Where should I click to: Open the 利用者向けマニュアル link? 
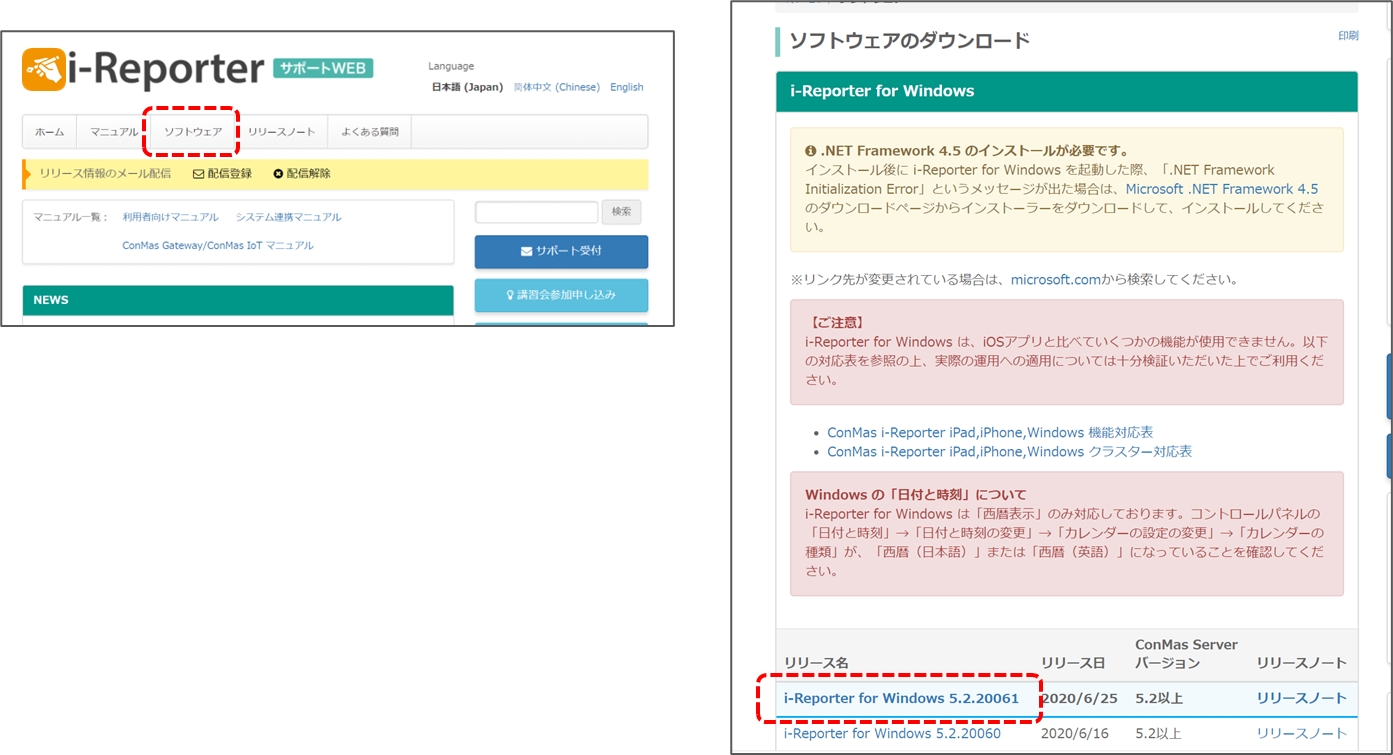pos(170,217)
